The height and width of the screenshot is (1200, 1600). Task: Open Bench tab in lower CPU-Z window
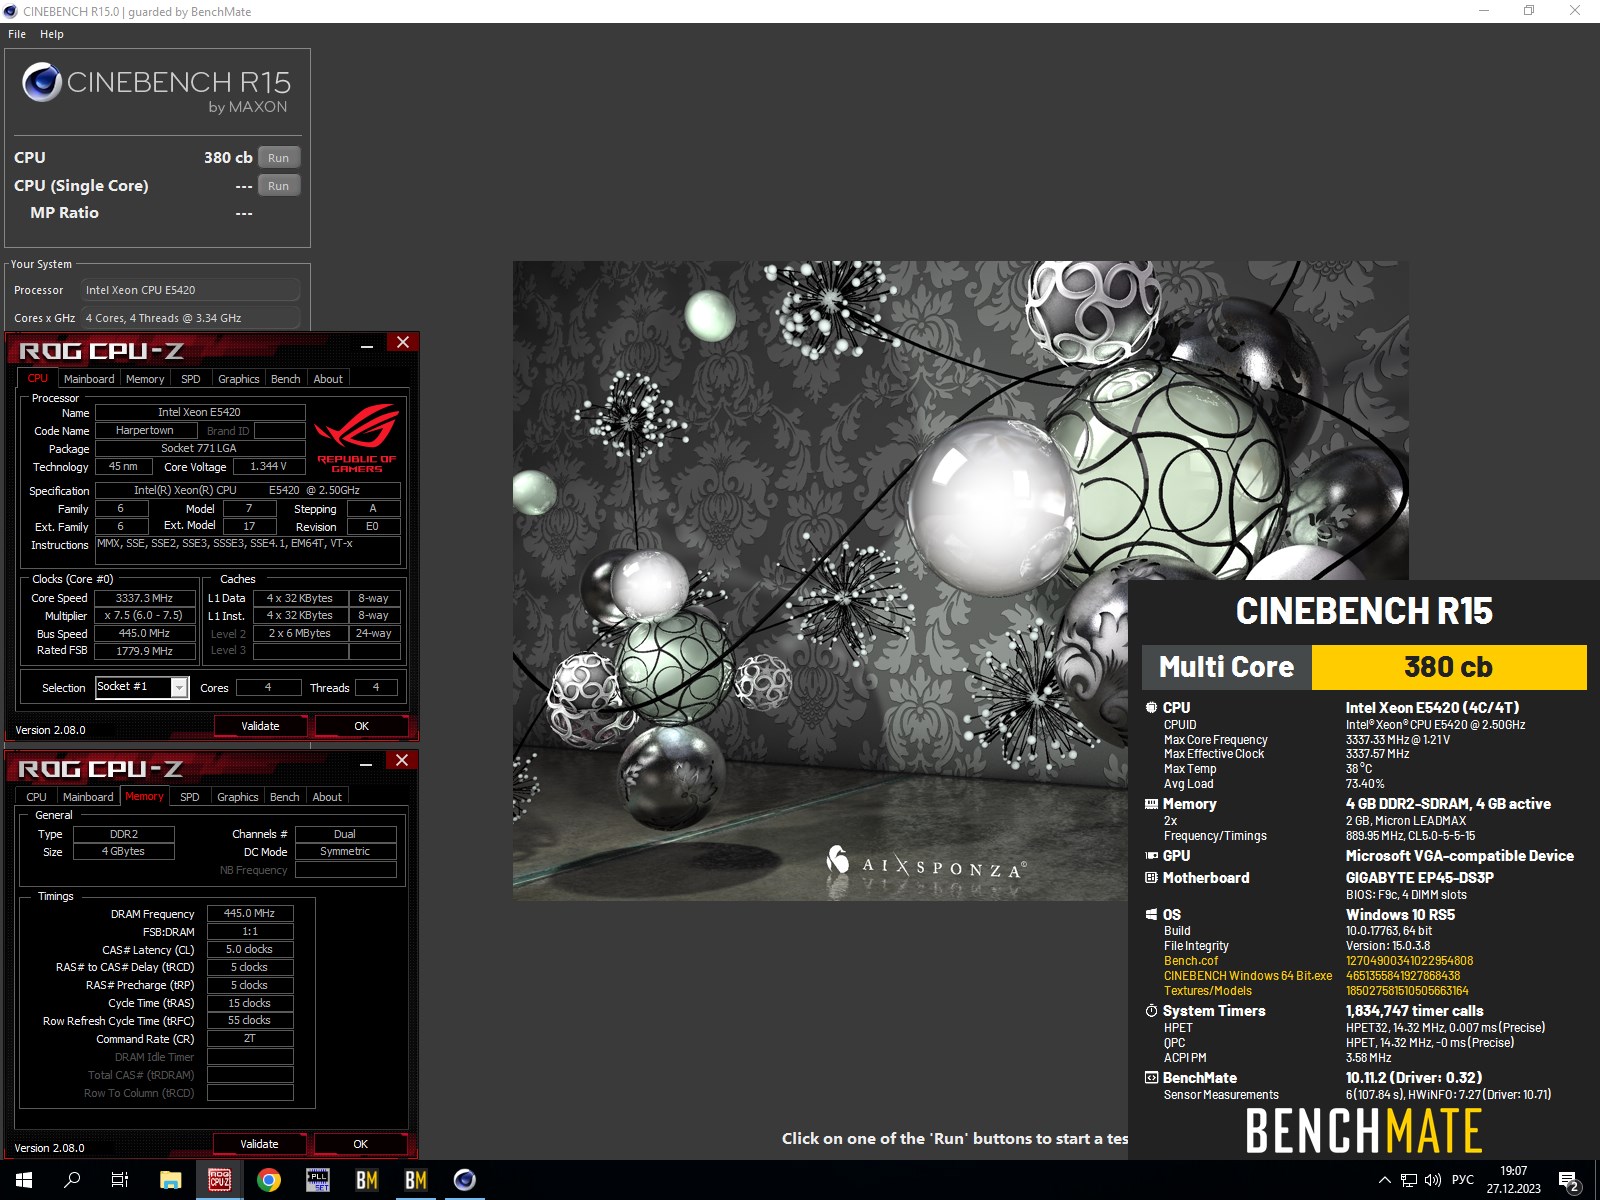[285, 797]
